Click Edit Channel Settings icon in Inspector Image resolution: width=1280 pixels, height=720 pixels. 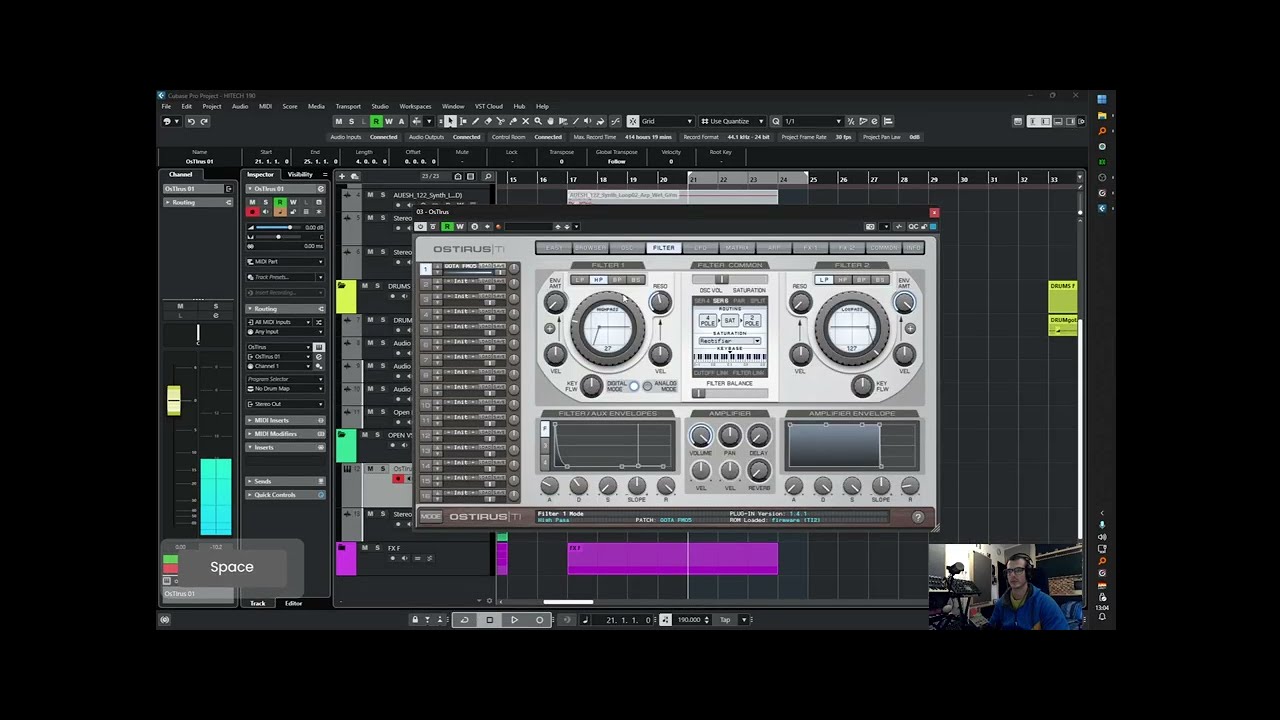(321, 189)
